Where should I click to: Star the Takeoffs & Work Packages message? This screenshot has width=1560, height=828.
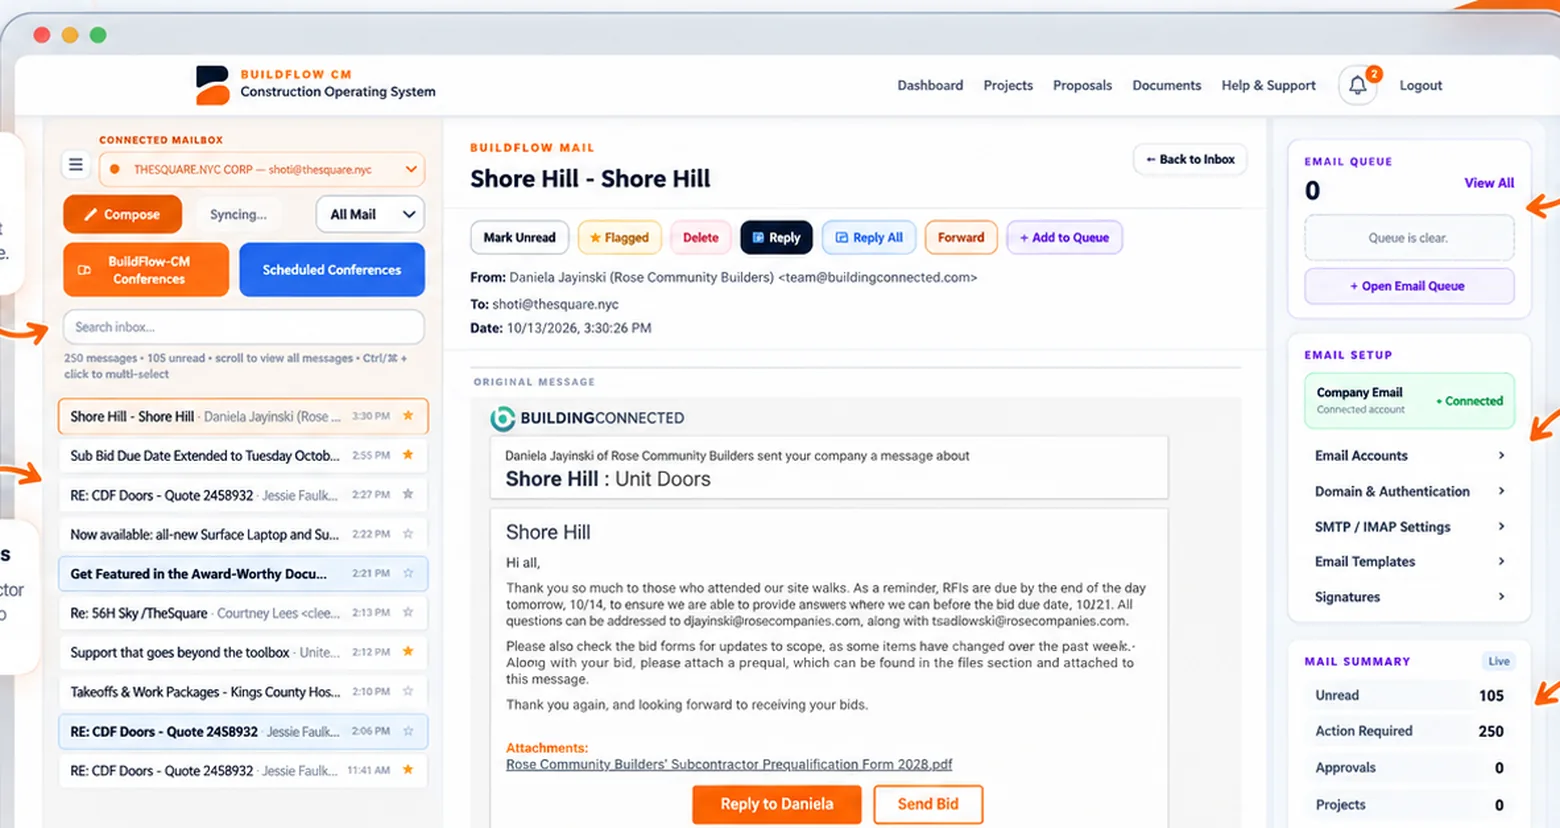(408, 691)
